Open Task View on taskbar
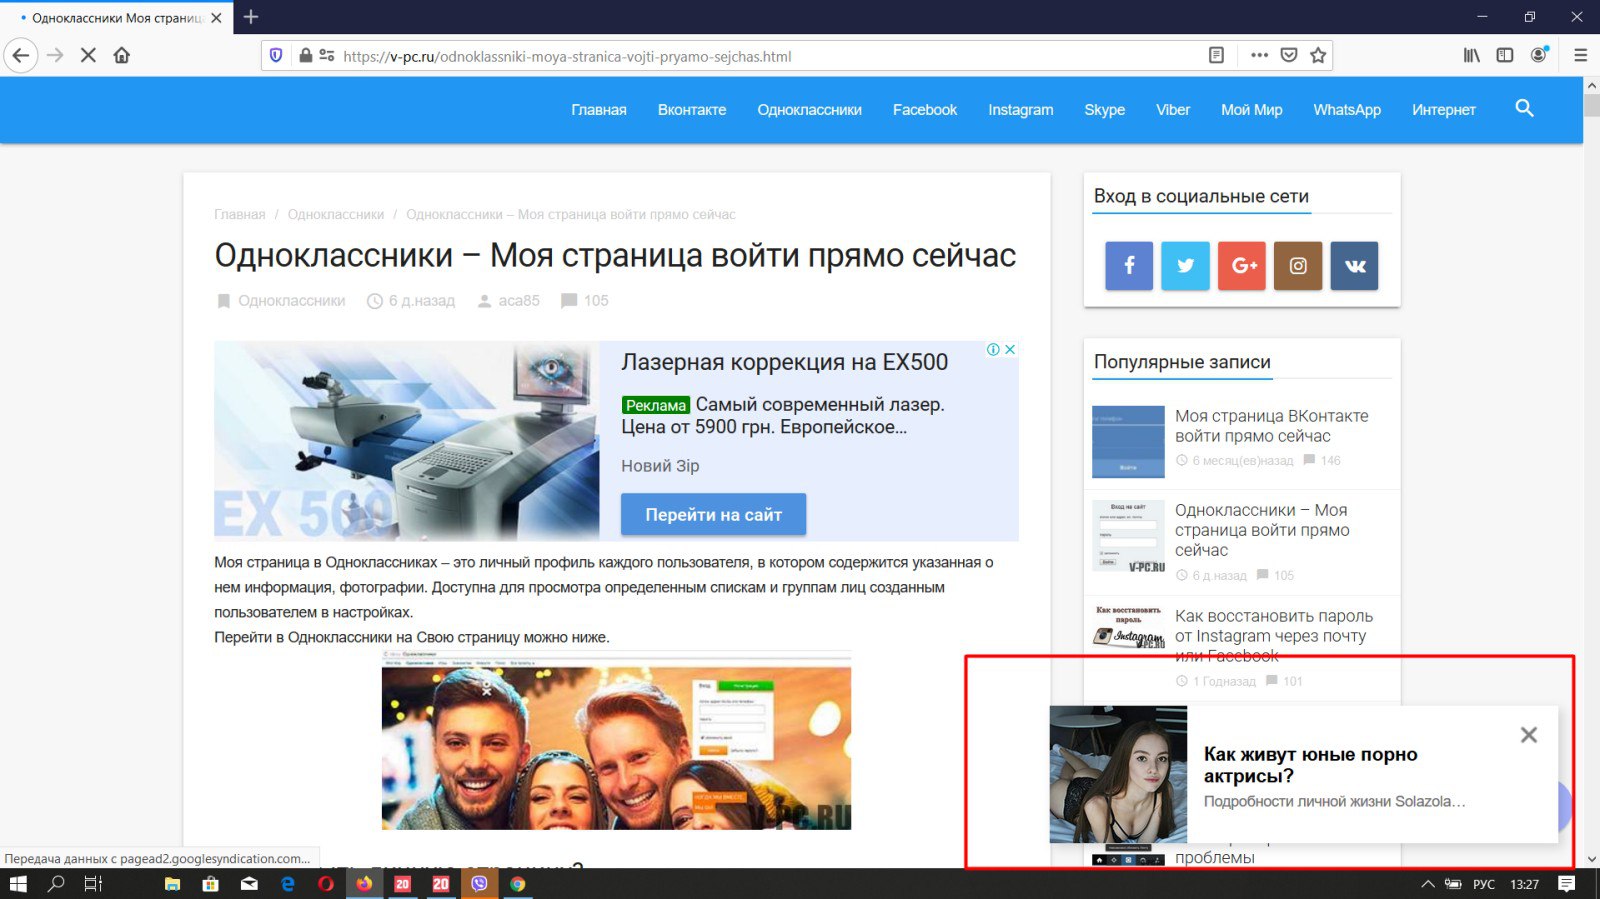Image resolution: width=1600 pixels, height=899 pixels. click(93, 884)
